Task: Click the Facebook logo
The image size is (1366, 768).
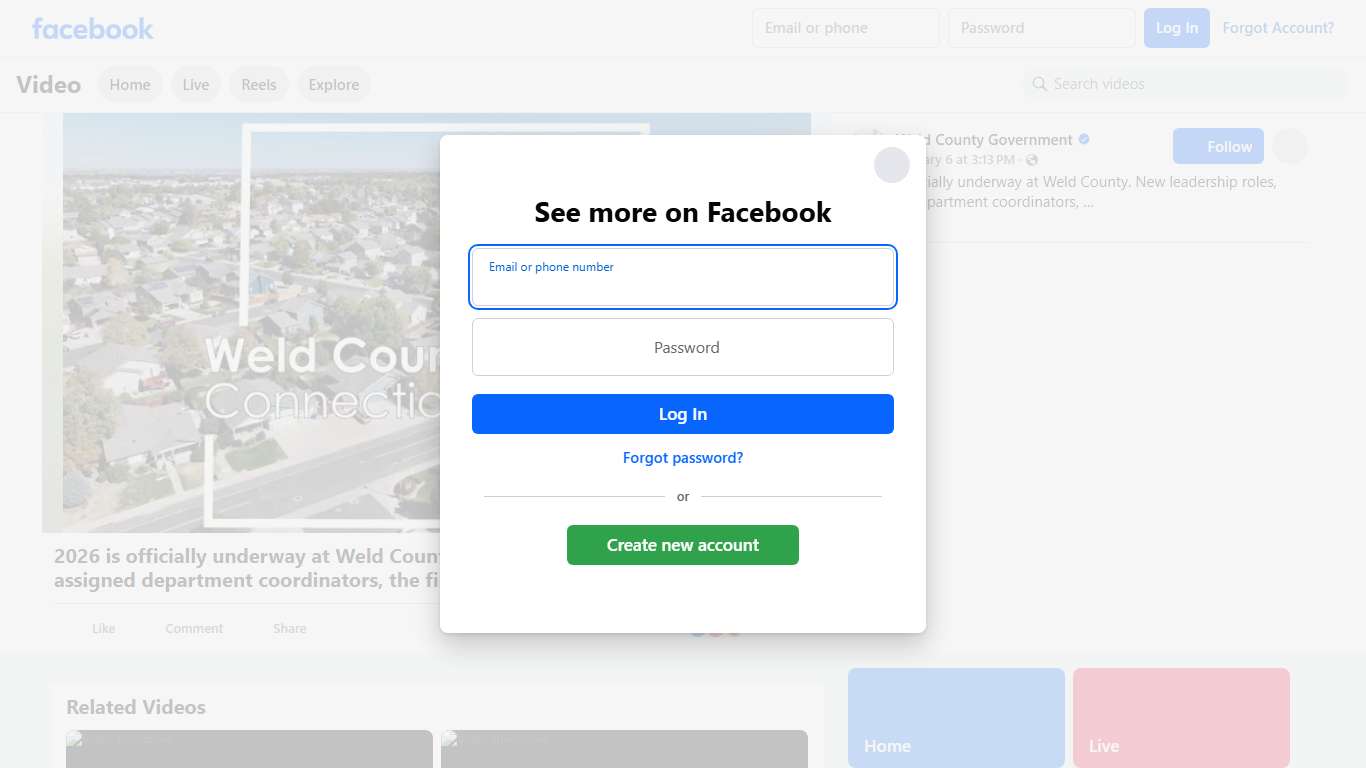Action: click(92, 29)
